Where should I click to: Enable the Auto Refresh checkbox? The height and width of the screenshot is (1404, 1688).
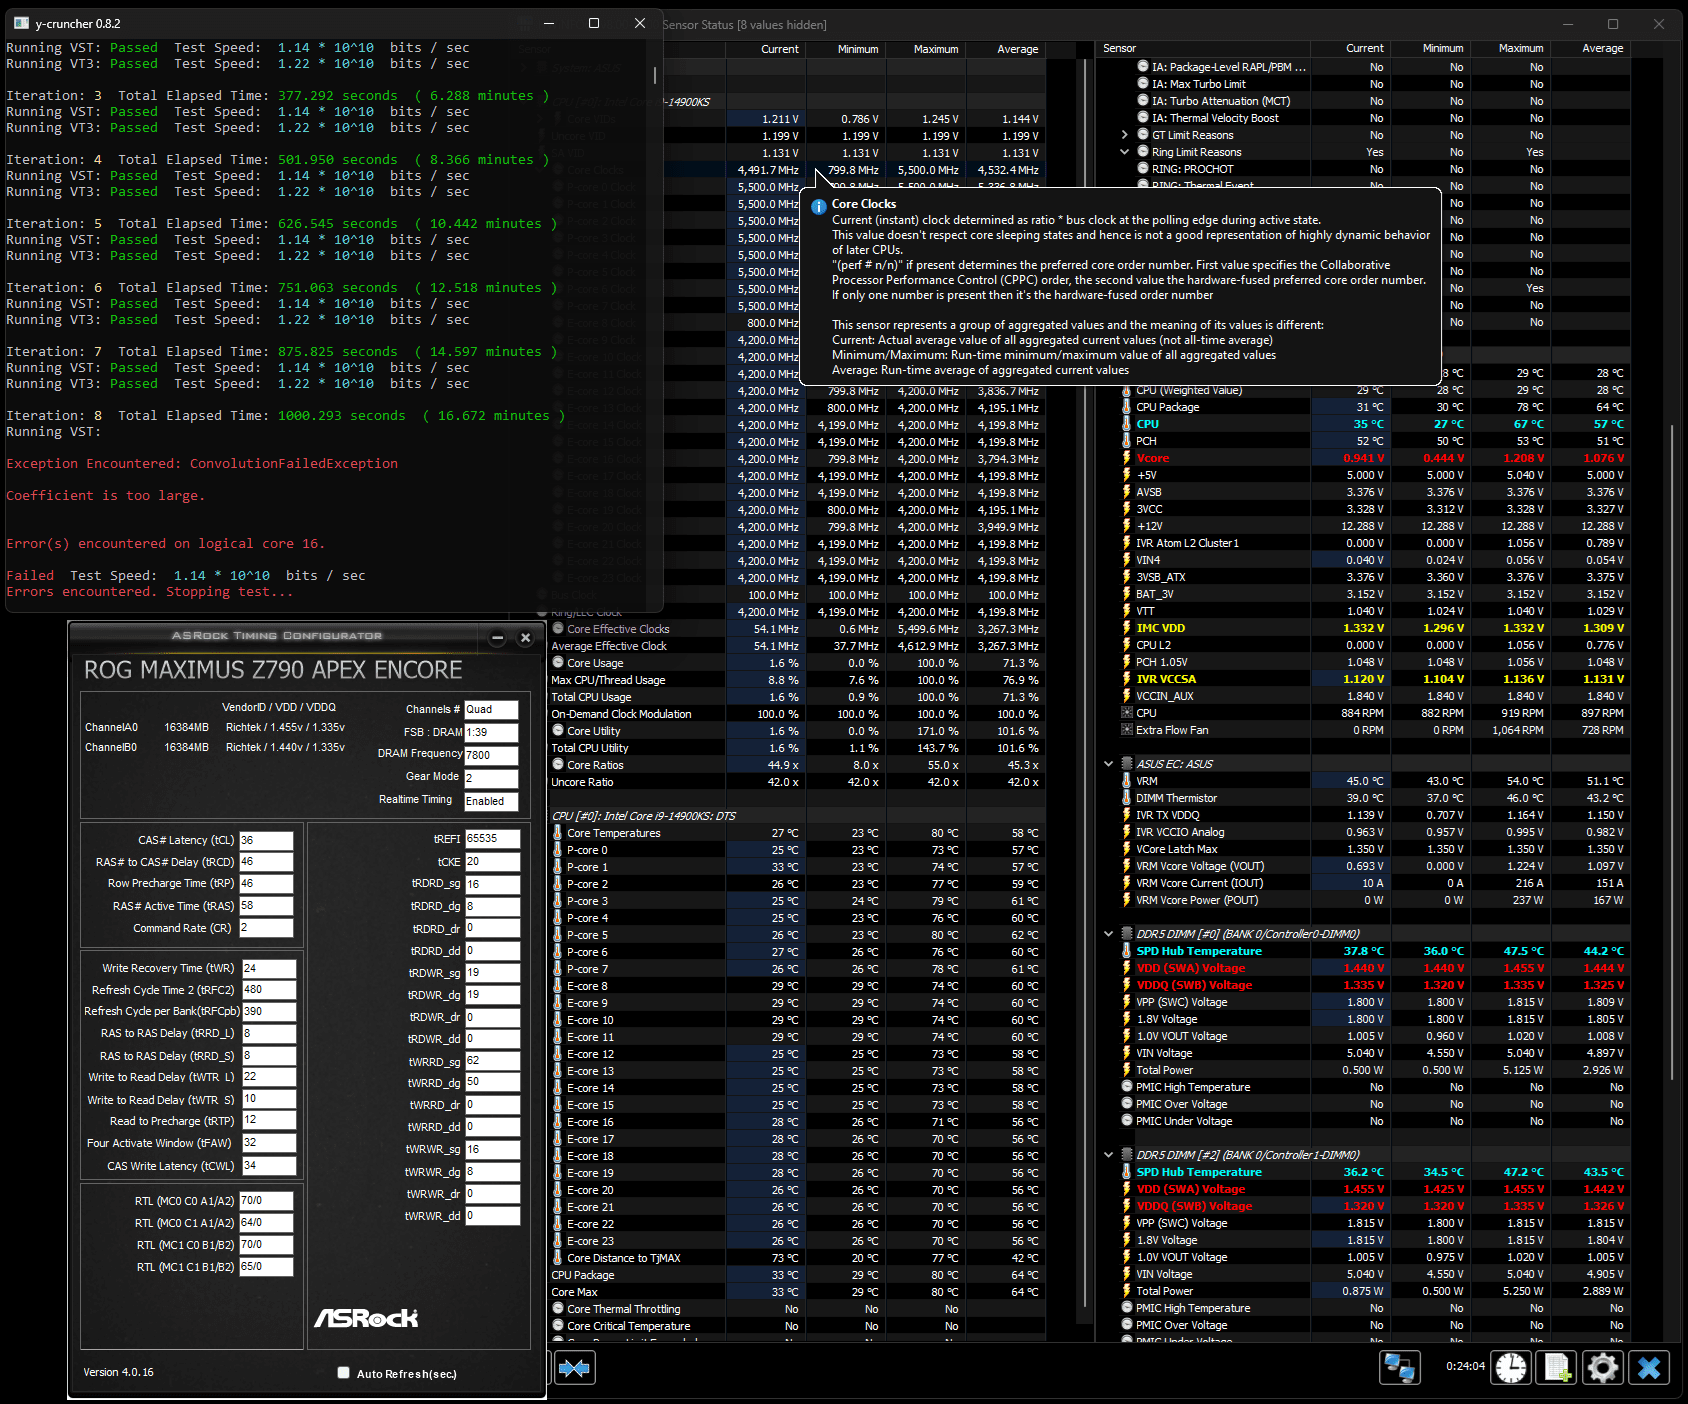[x=344, y=1373]
